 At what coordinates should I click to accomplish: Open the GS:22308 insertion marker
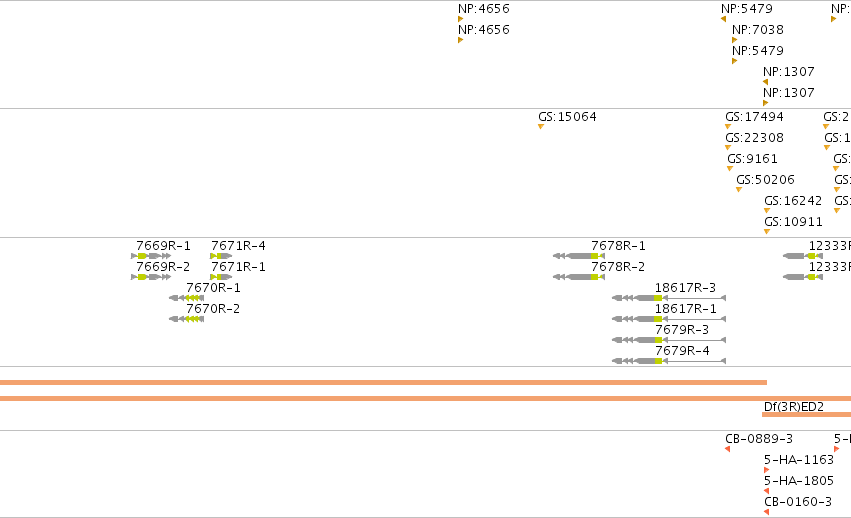(x=728, y=148)
